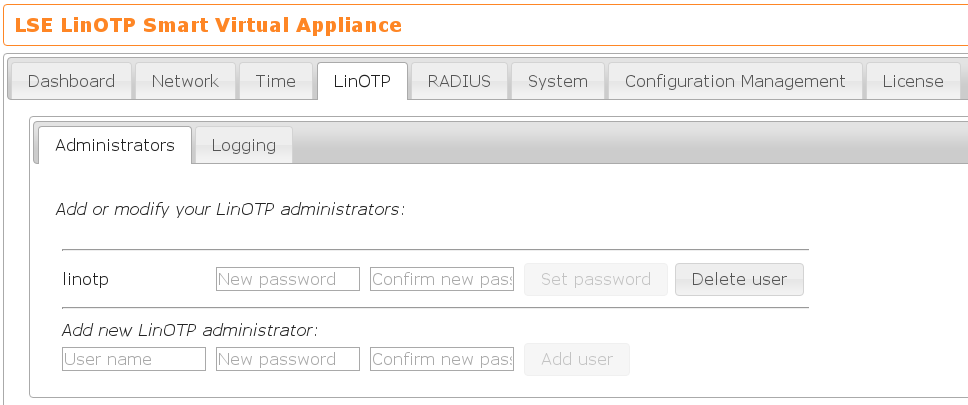Open the Dashboard tab

pyautogui.click(x=71, y=82)
